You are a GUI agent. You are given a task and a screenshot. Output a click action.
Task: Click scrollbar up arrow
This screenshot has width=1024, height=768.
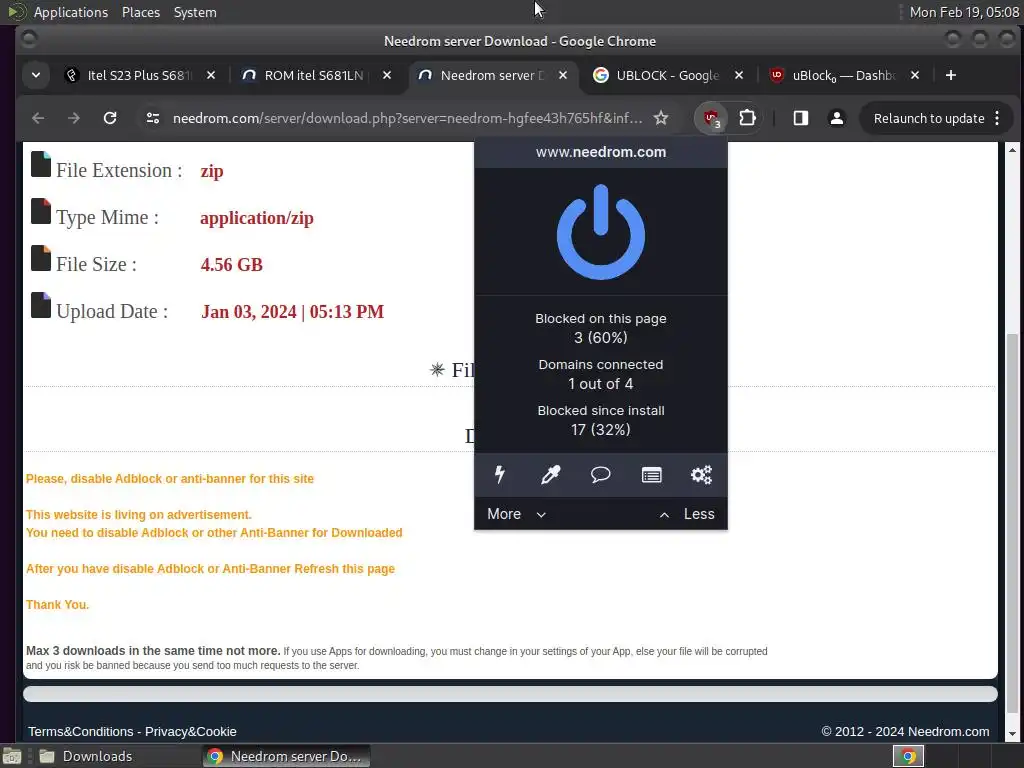pyautogui.click(x=1012, y=150)
